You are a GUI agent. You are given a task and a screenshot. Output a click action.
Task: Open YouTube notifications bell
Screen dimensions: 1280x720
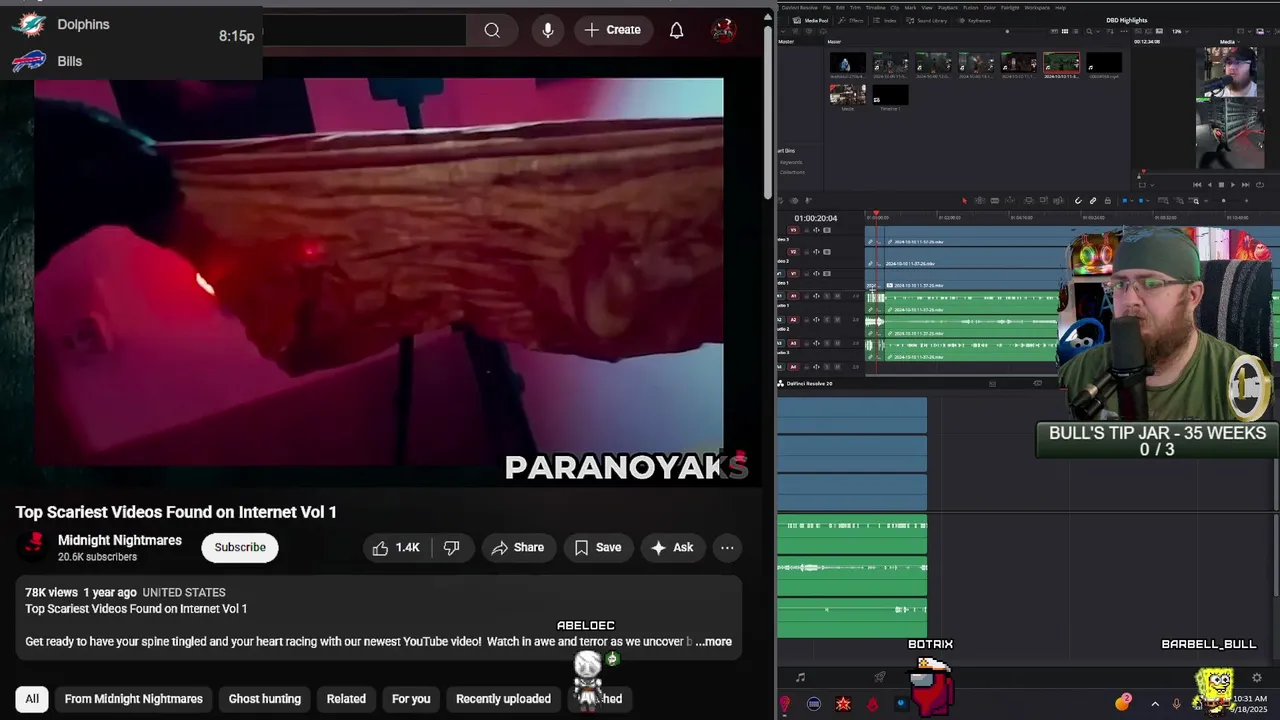click(x=677, y=30)
